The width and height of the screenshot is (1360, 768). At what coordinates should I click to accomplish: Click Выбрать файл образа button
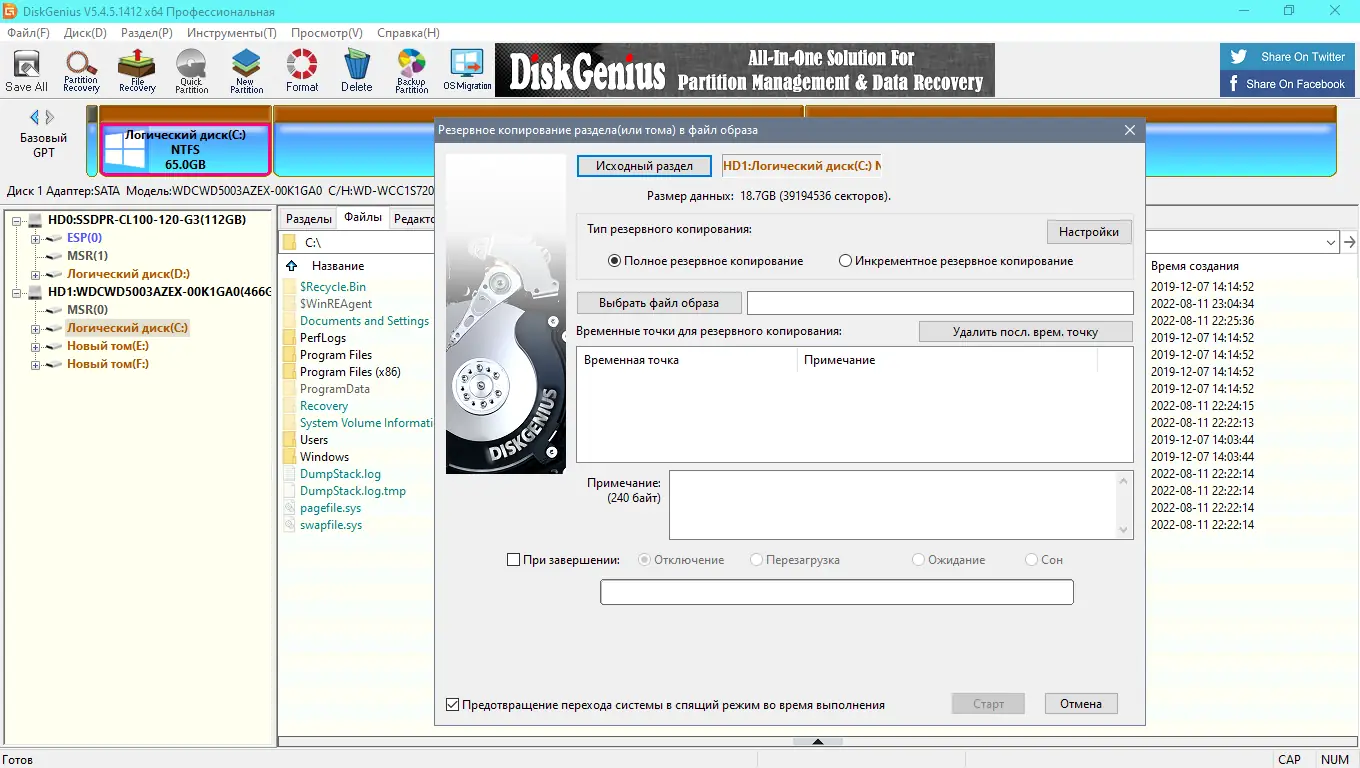(x=660, y=303)
